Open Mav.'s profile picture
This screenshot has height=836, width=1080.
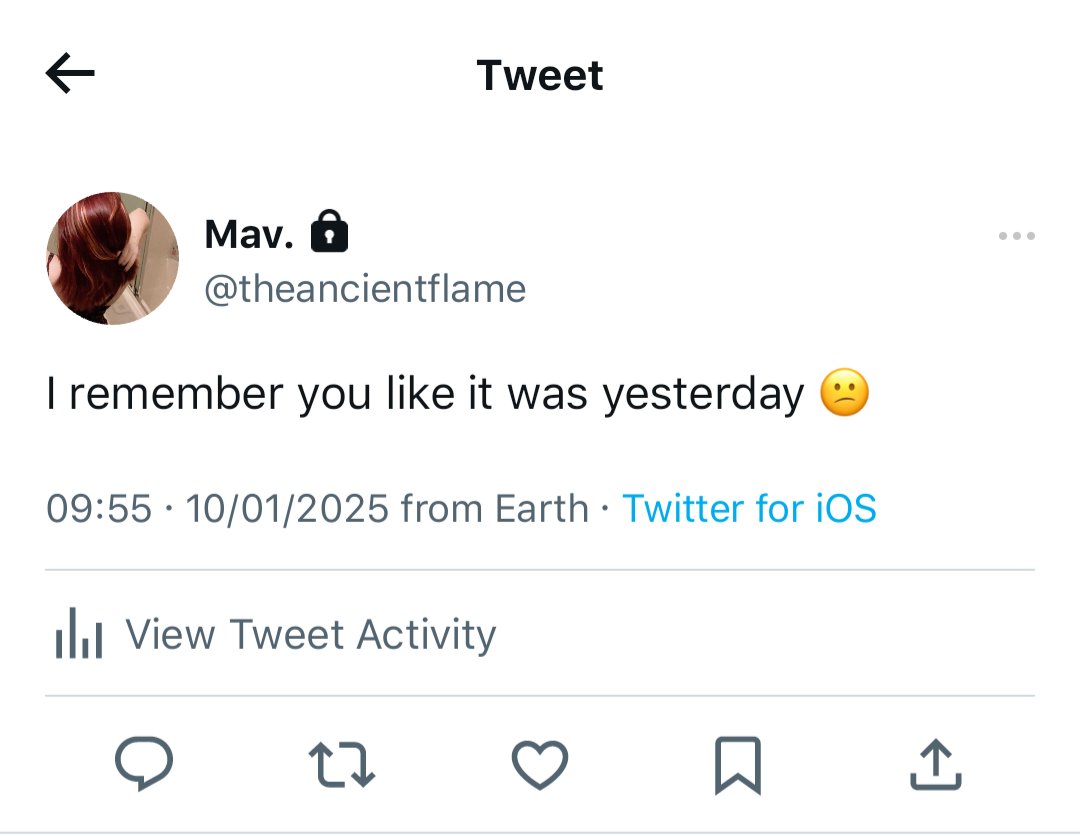point(112,258)
